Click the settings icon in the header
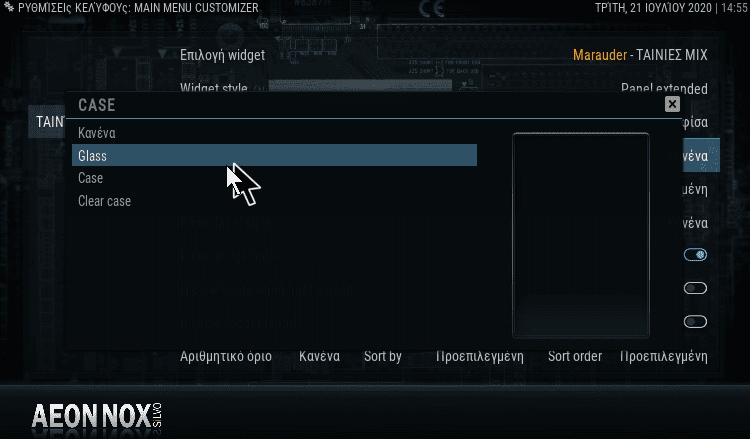 pyautogui.click(x=9, y=7)
